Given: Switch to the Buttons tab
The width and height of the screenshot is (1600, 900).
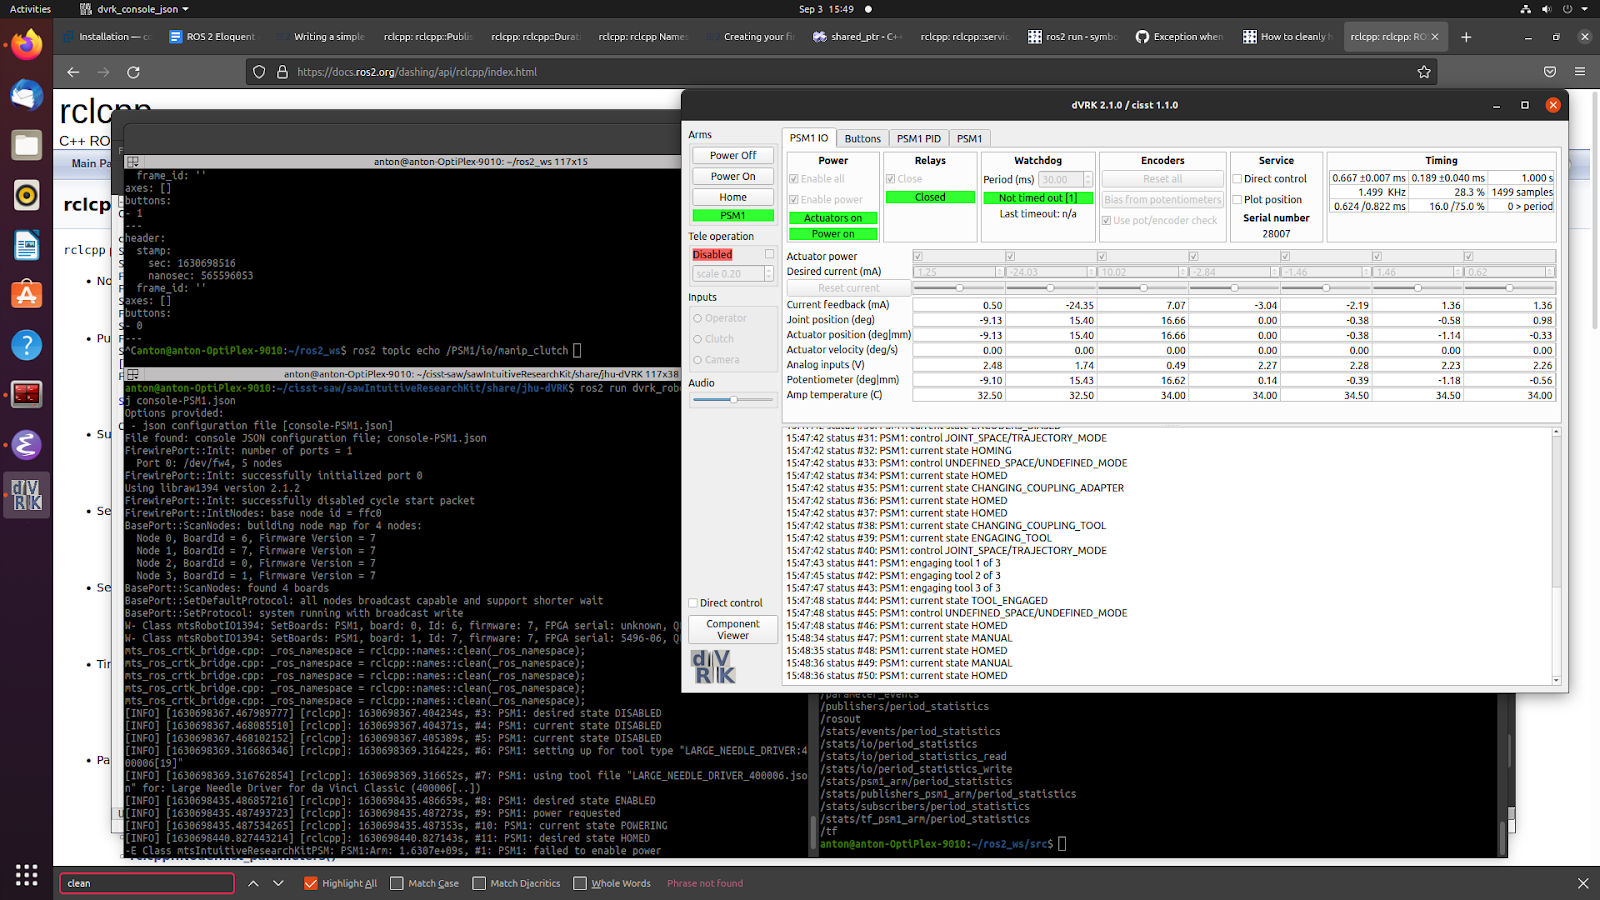Looking at the screenshot, I should point(862,139).
